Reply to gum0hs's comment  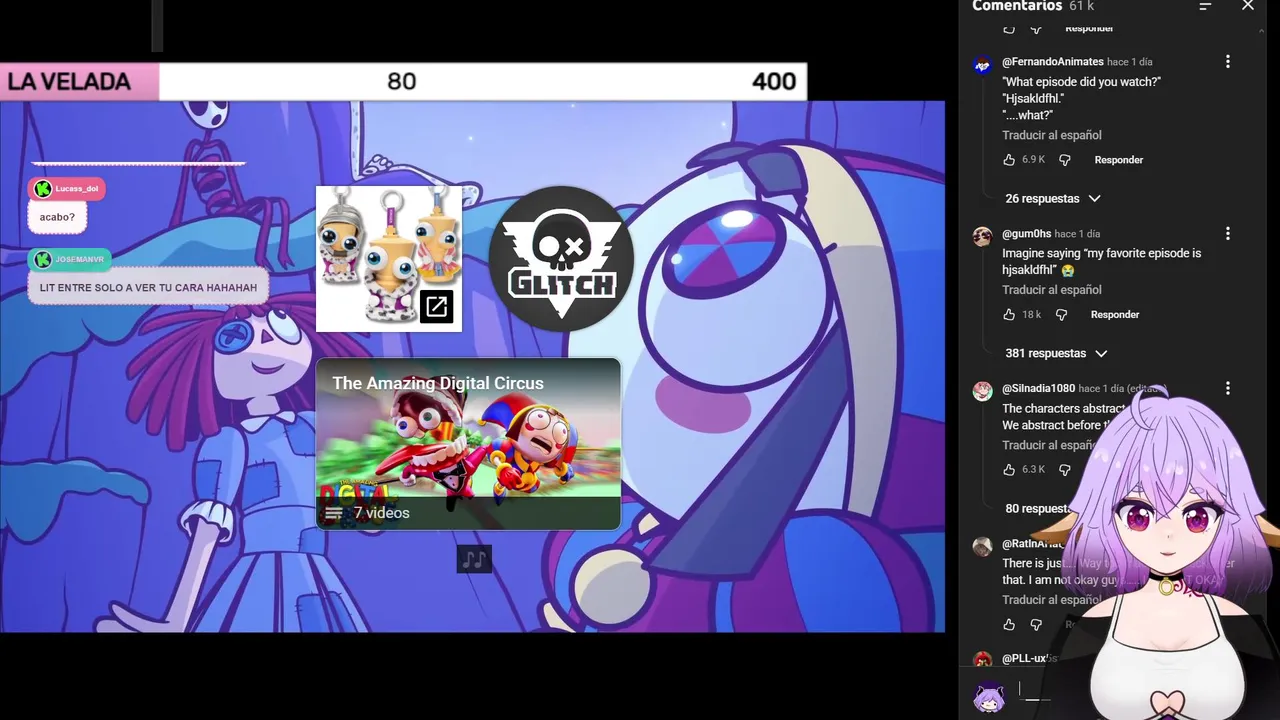tap(1115, 315)
